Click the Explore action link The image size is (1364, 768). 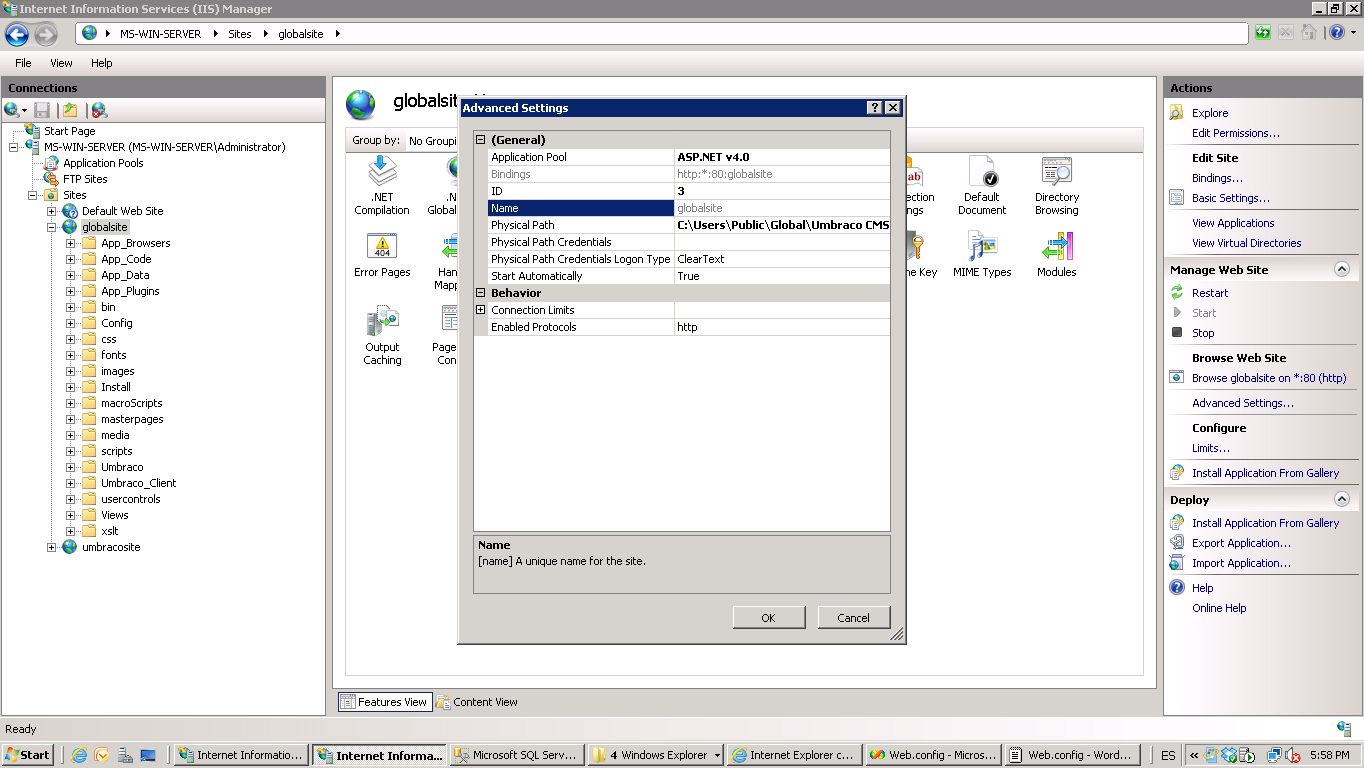click(x=1210, y=113)
